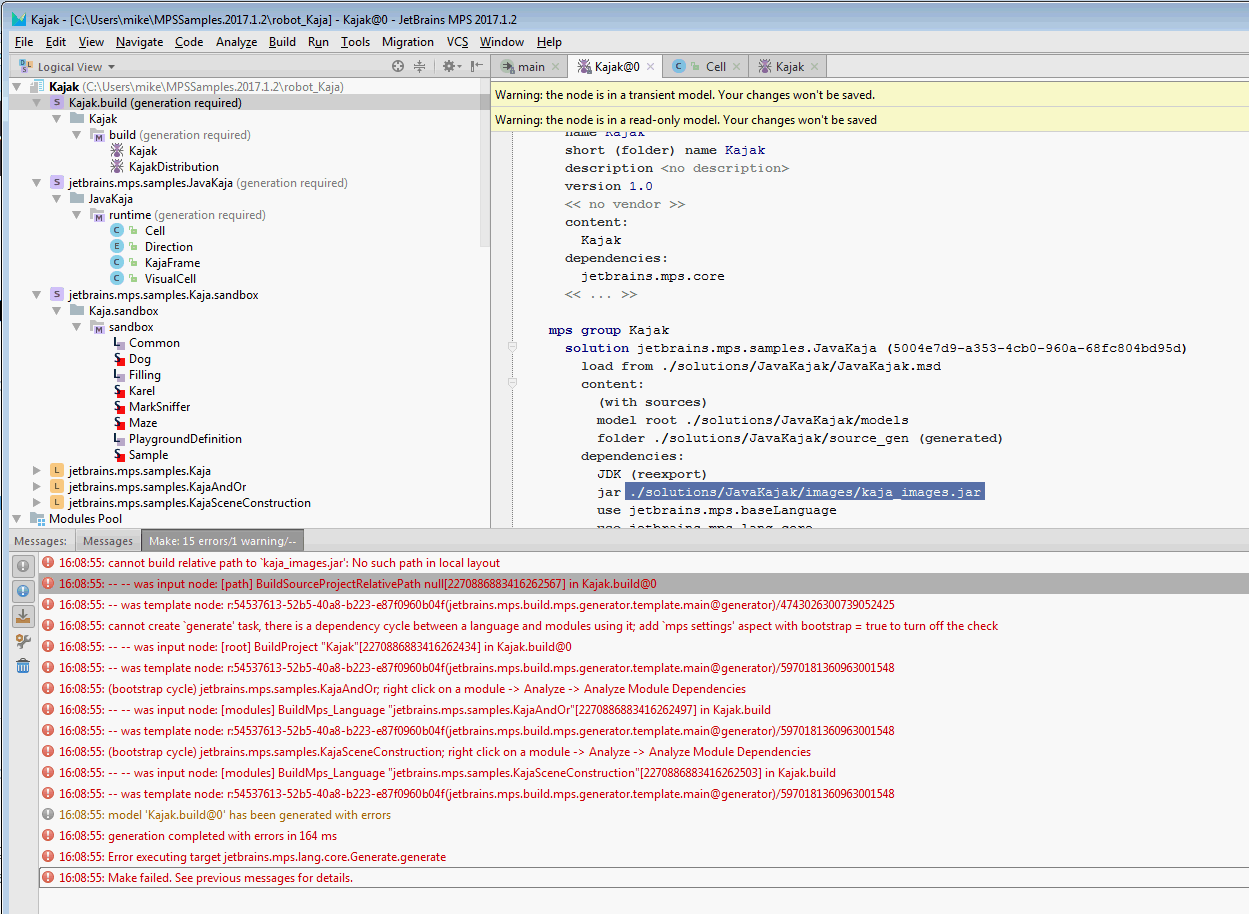Viewport: 1249px width, 914px height.
Task: Clear messages with the trash icon
Action: [23, 666]
